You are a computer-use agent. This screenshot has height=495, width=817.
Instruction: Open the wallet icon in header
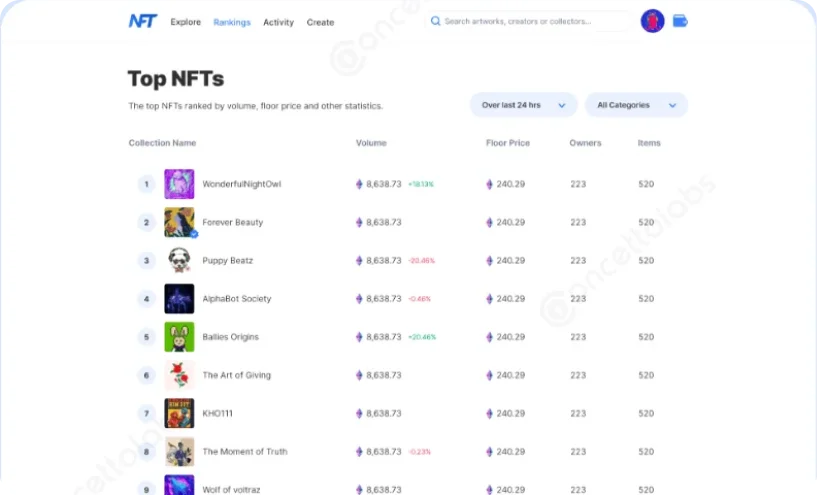(x=680, y=21)
